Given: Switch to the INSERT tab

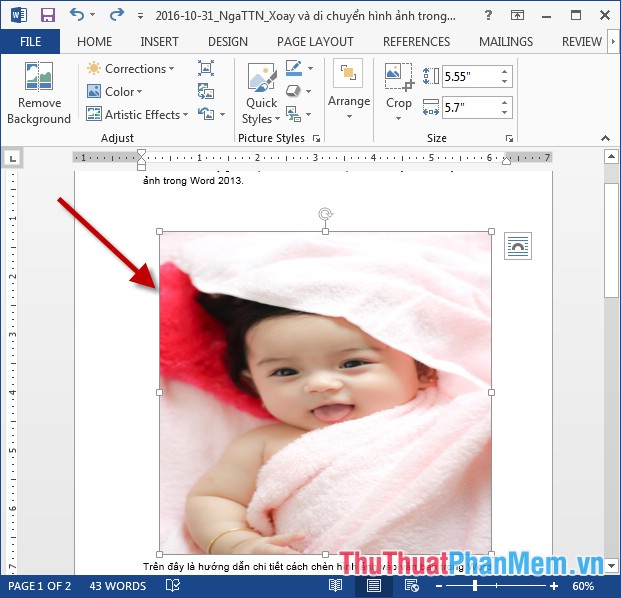Looking at the screenshot, I should [x=159, y=42].
